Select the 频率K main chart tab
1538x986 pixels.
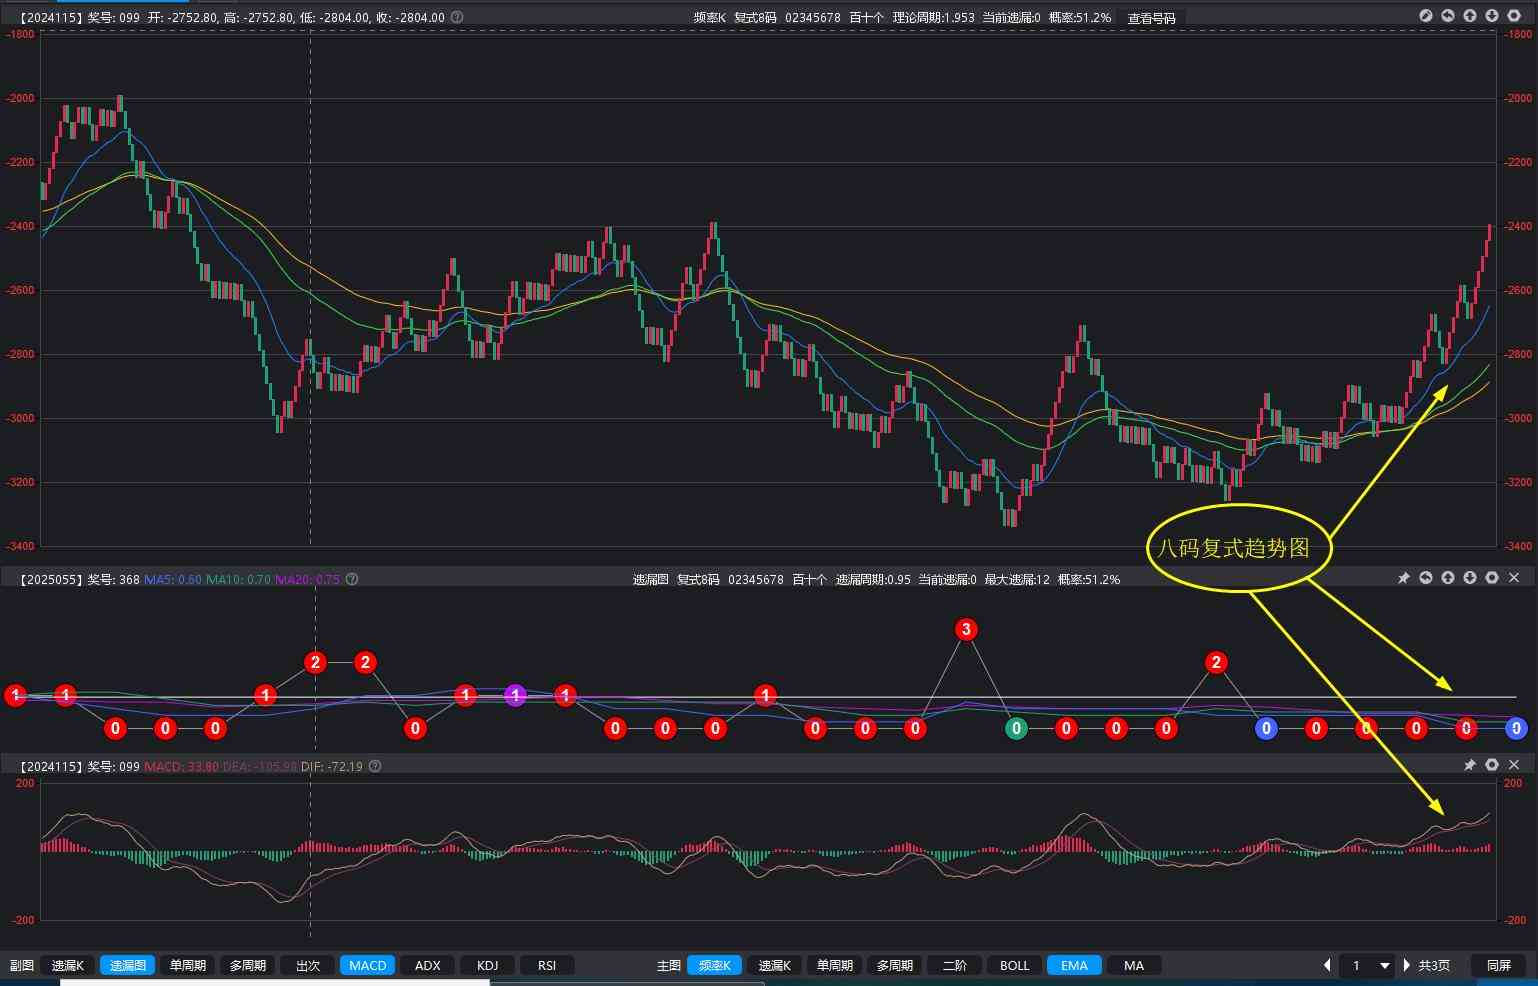(714, 965)
